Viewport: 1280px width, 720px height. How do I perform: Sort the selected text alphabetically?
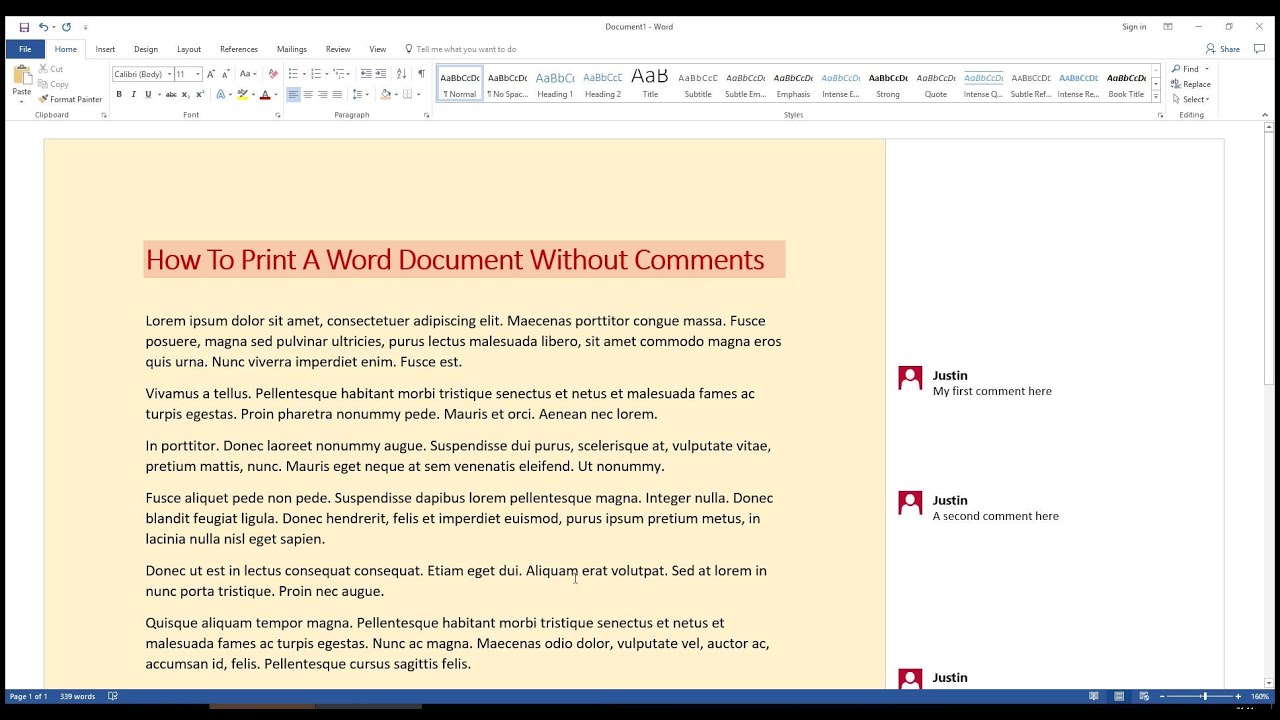click(x=401, y=74)
